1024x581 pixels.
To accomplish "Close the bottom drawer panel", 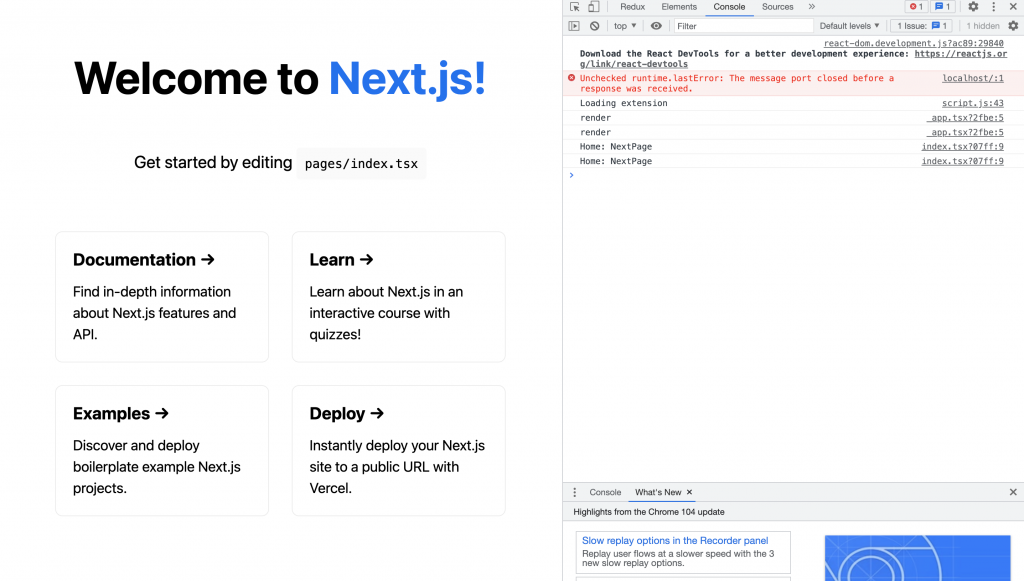I will point(1013,492).
